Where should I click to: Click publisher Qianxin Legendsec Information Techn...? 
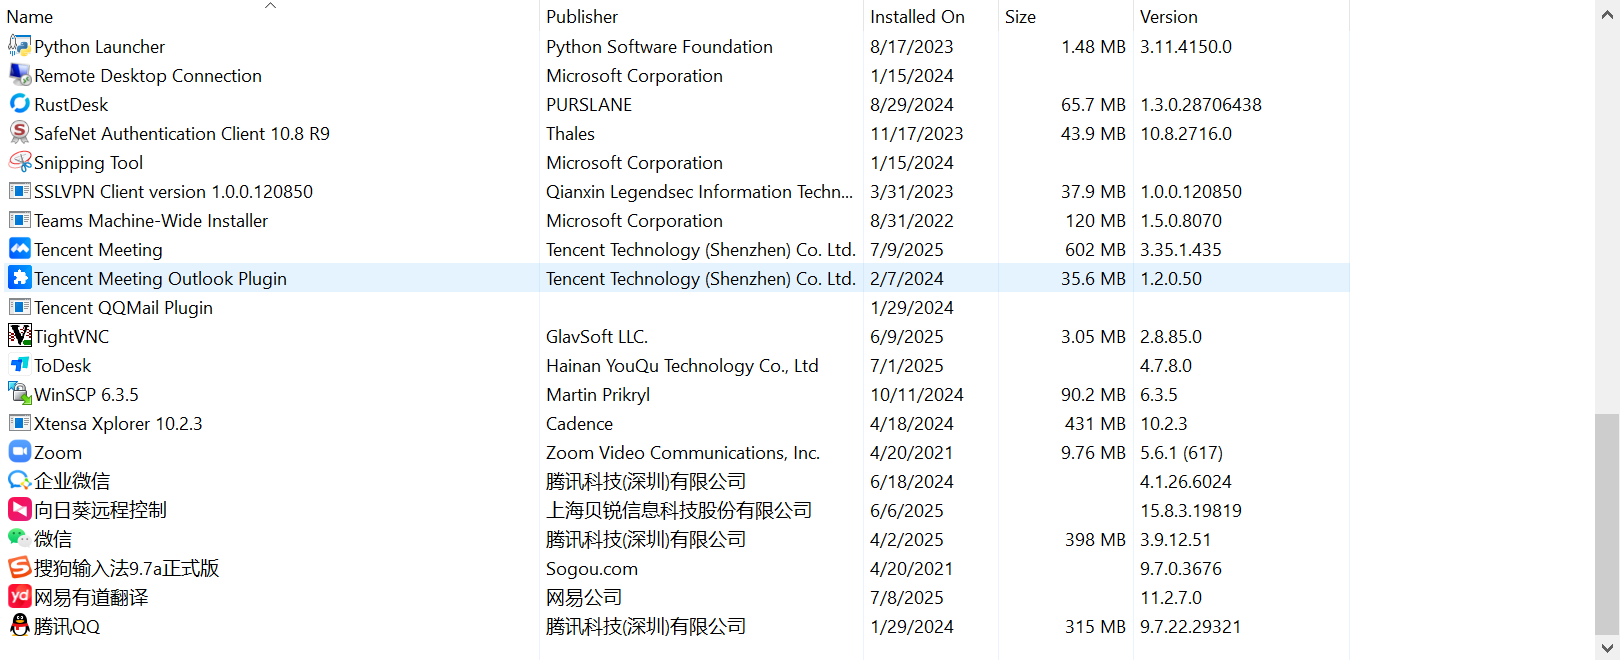699,192
